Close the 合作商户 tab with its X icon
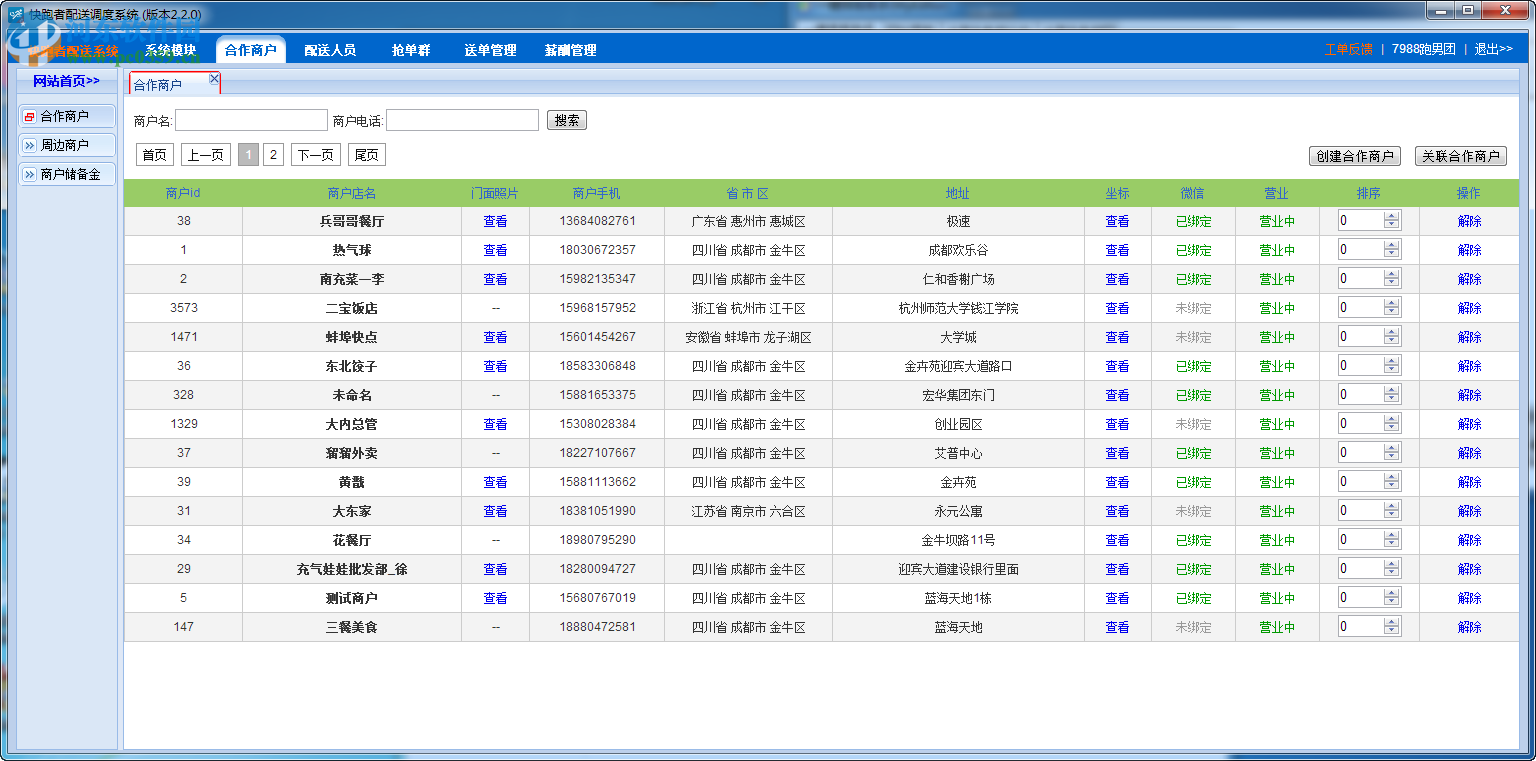Viewport: 1536px width, 761px height. click(x=214, y=78)
